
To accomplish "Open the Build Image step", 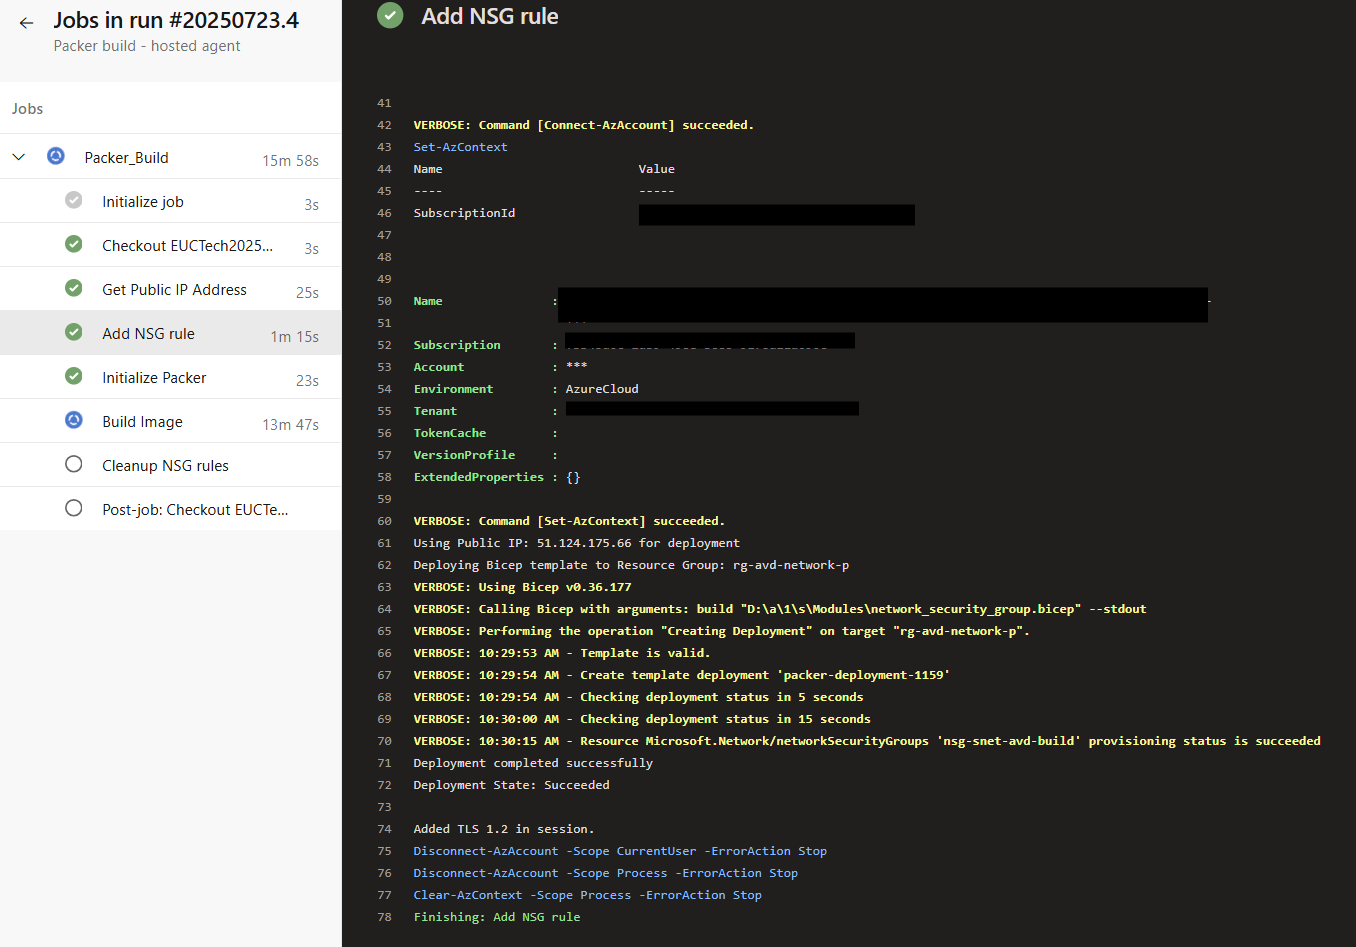I will coord(142,422).
